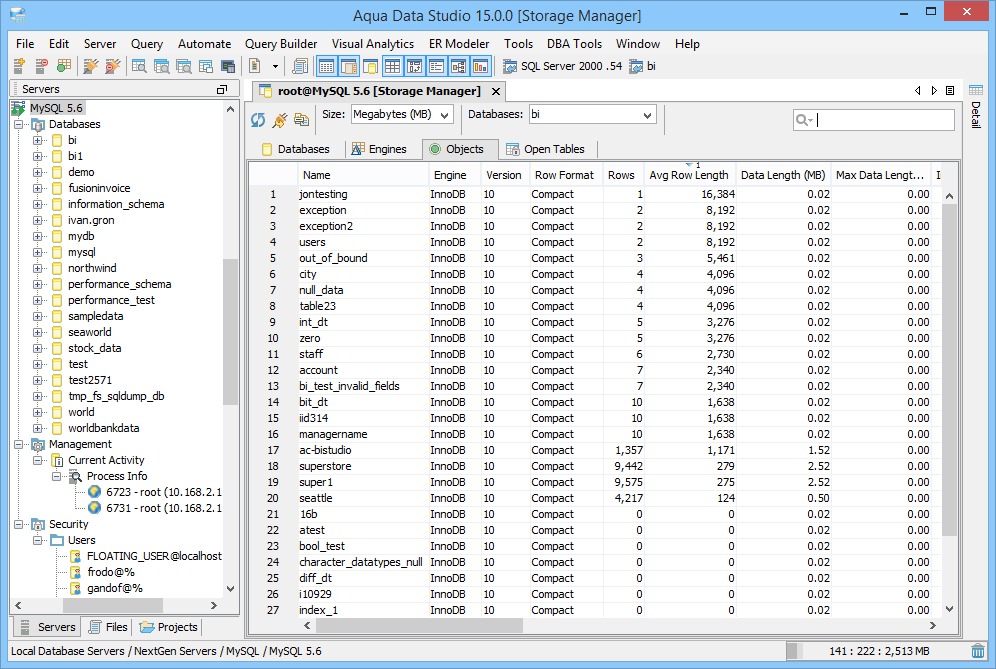Click the table's horizontal scrollbar

(x=419, y=626)
